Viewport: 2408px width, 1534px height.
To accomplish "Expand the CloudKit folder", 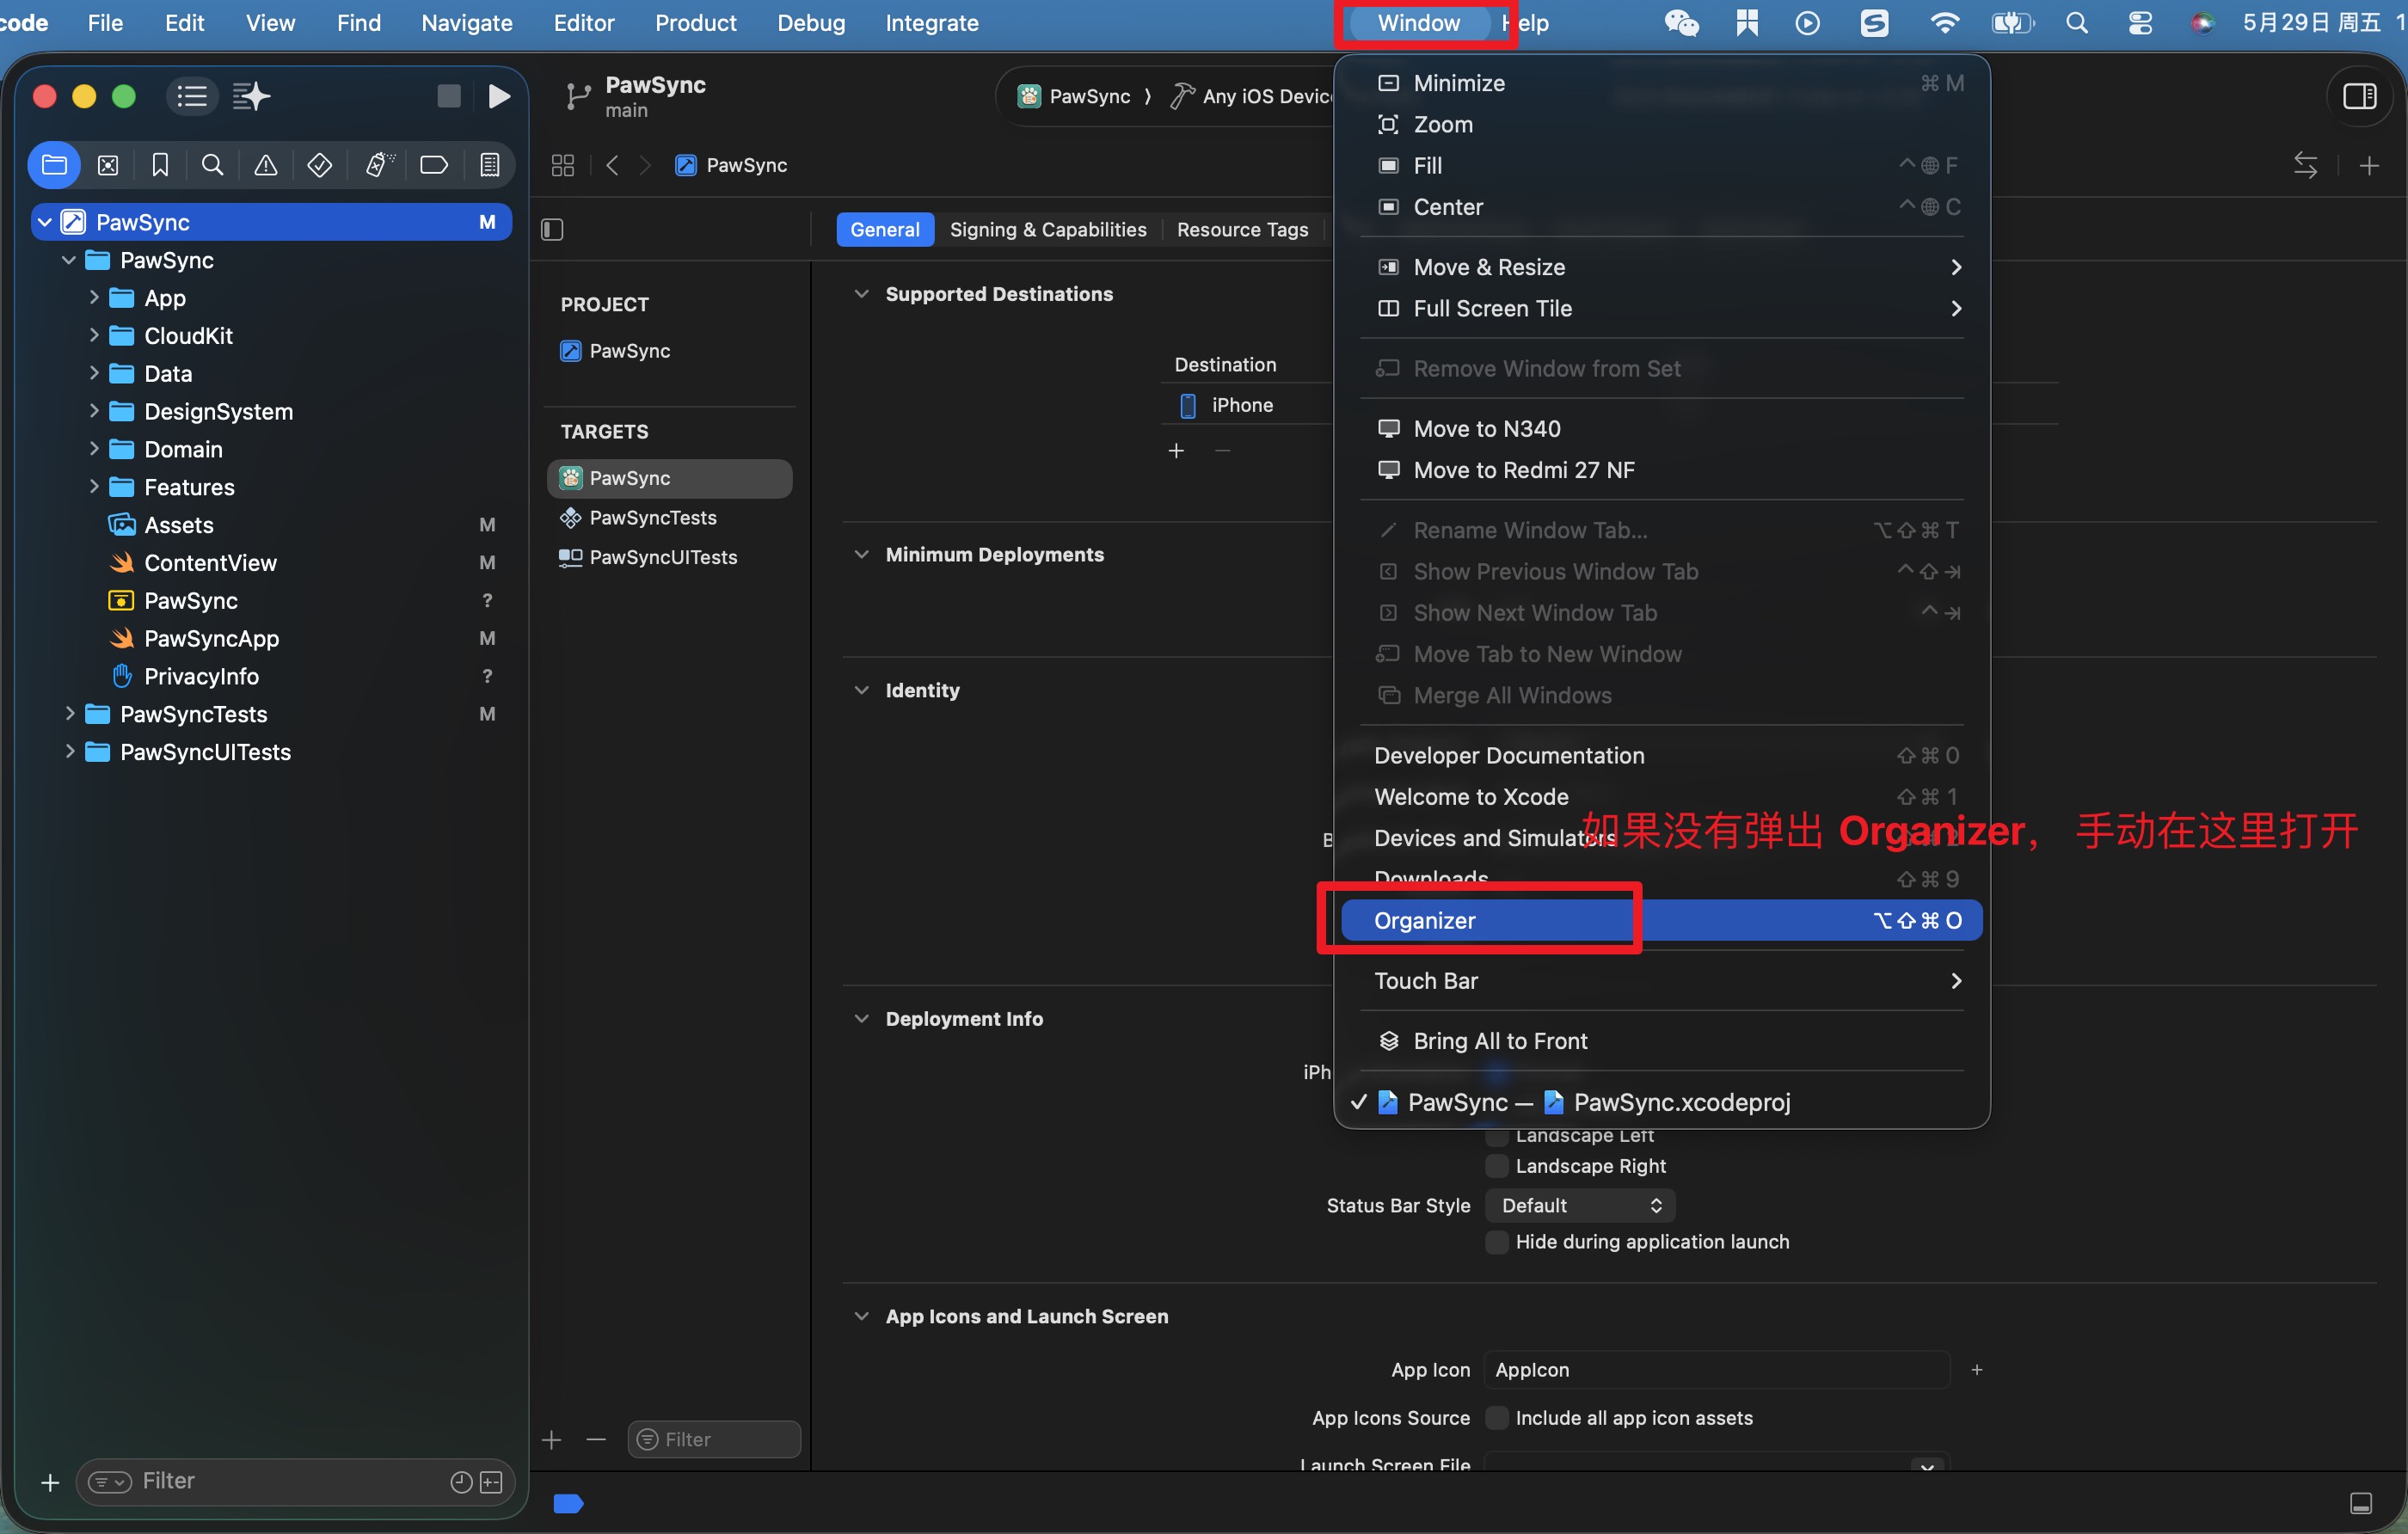I will tap(94, 336).
